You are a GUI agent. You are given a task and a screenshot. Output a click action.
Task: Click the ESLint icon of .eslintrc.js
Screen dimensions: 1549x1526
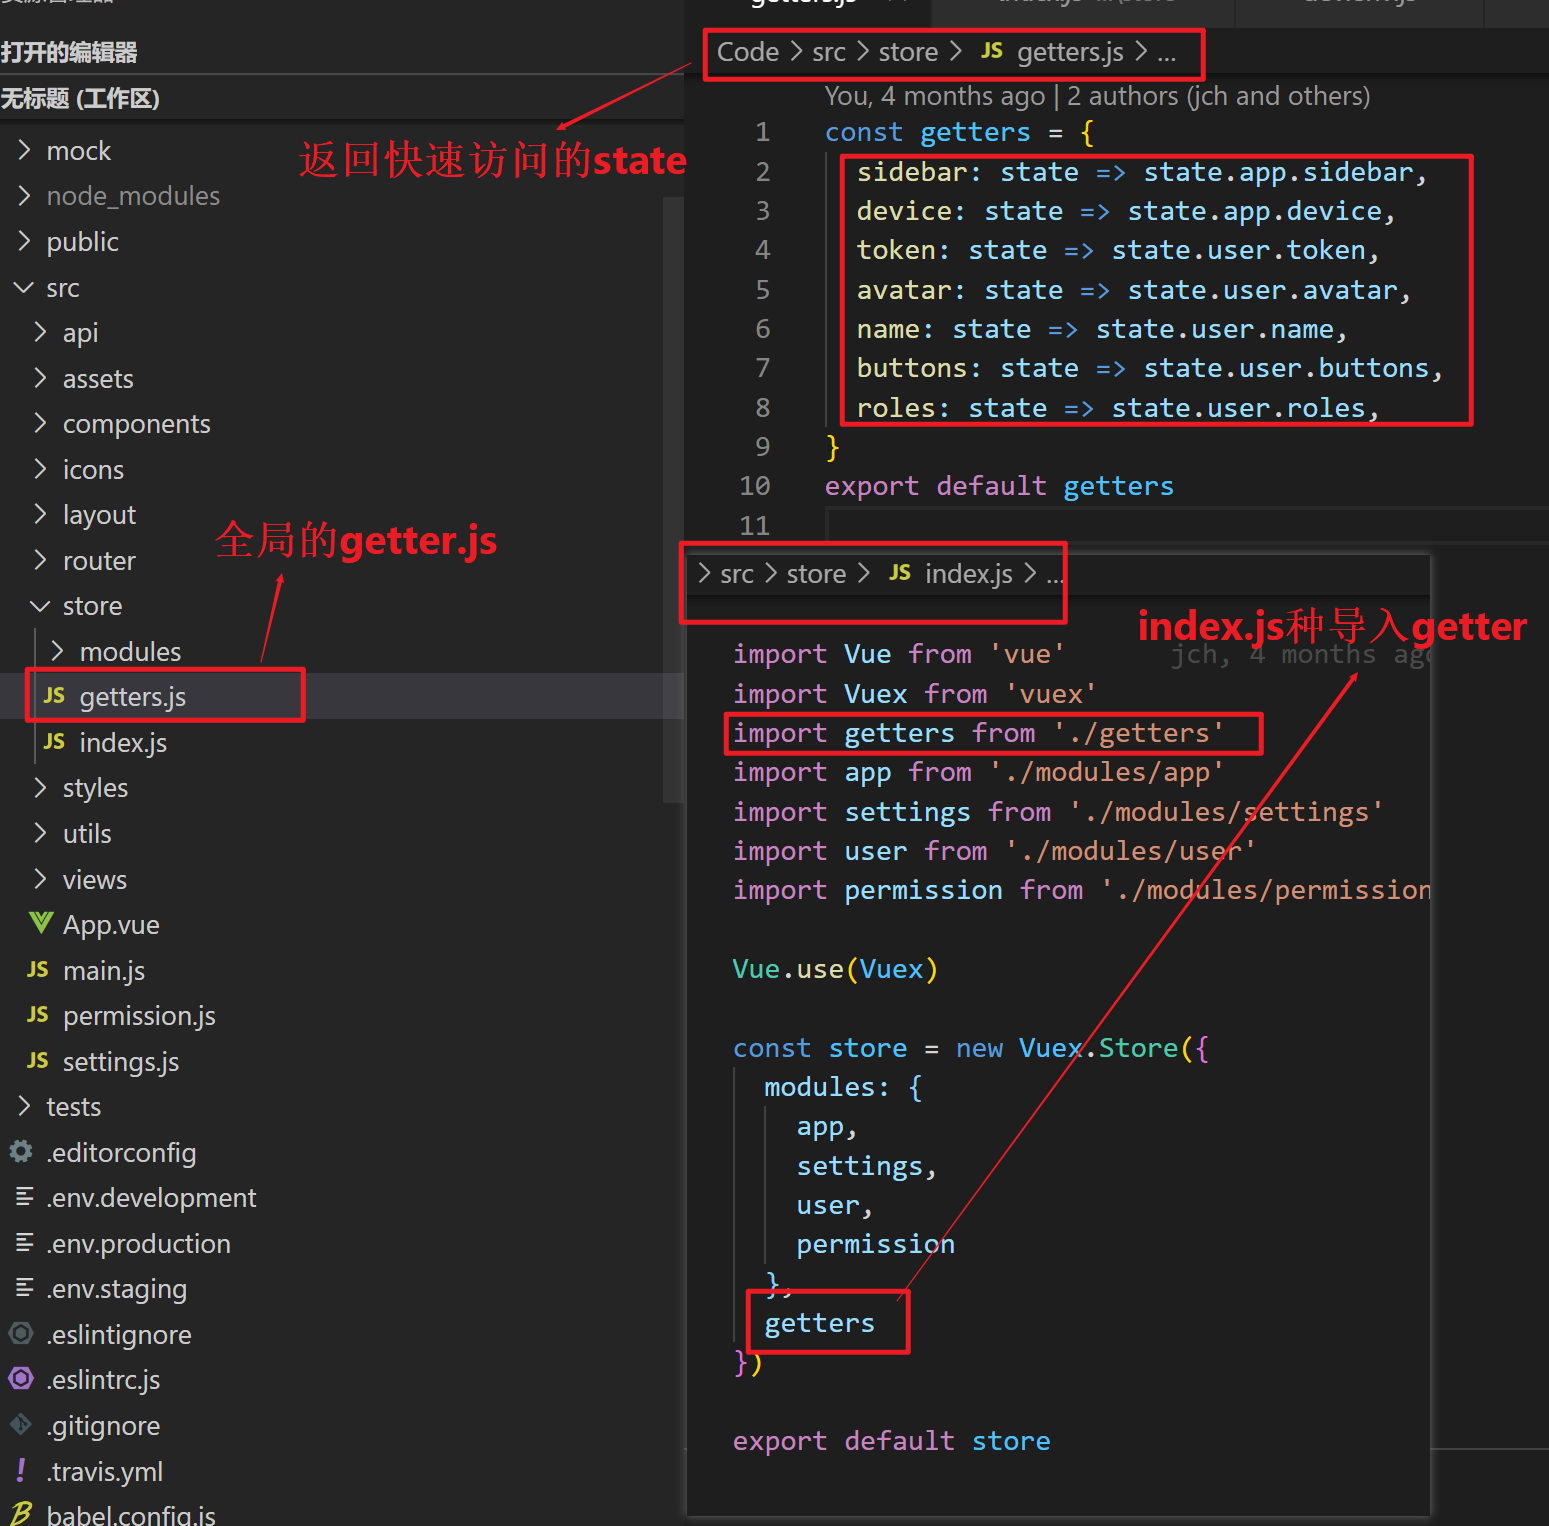(x=21, y=1379)
